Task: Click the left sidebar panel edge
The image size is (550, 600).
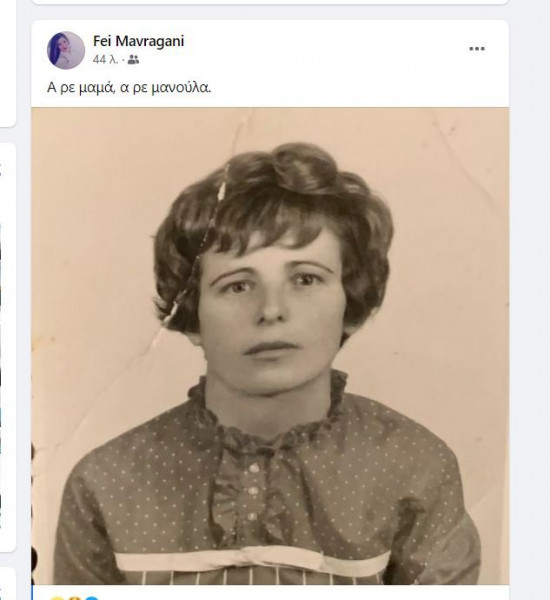Action: coord(8,347)
